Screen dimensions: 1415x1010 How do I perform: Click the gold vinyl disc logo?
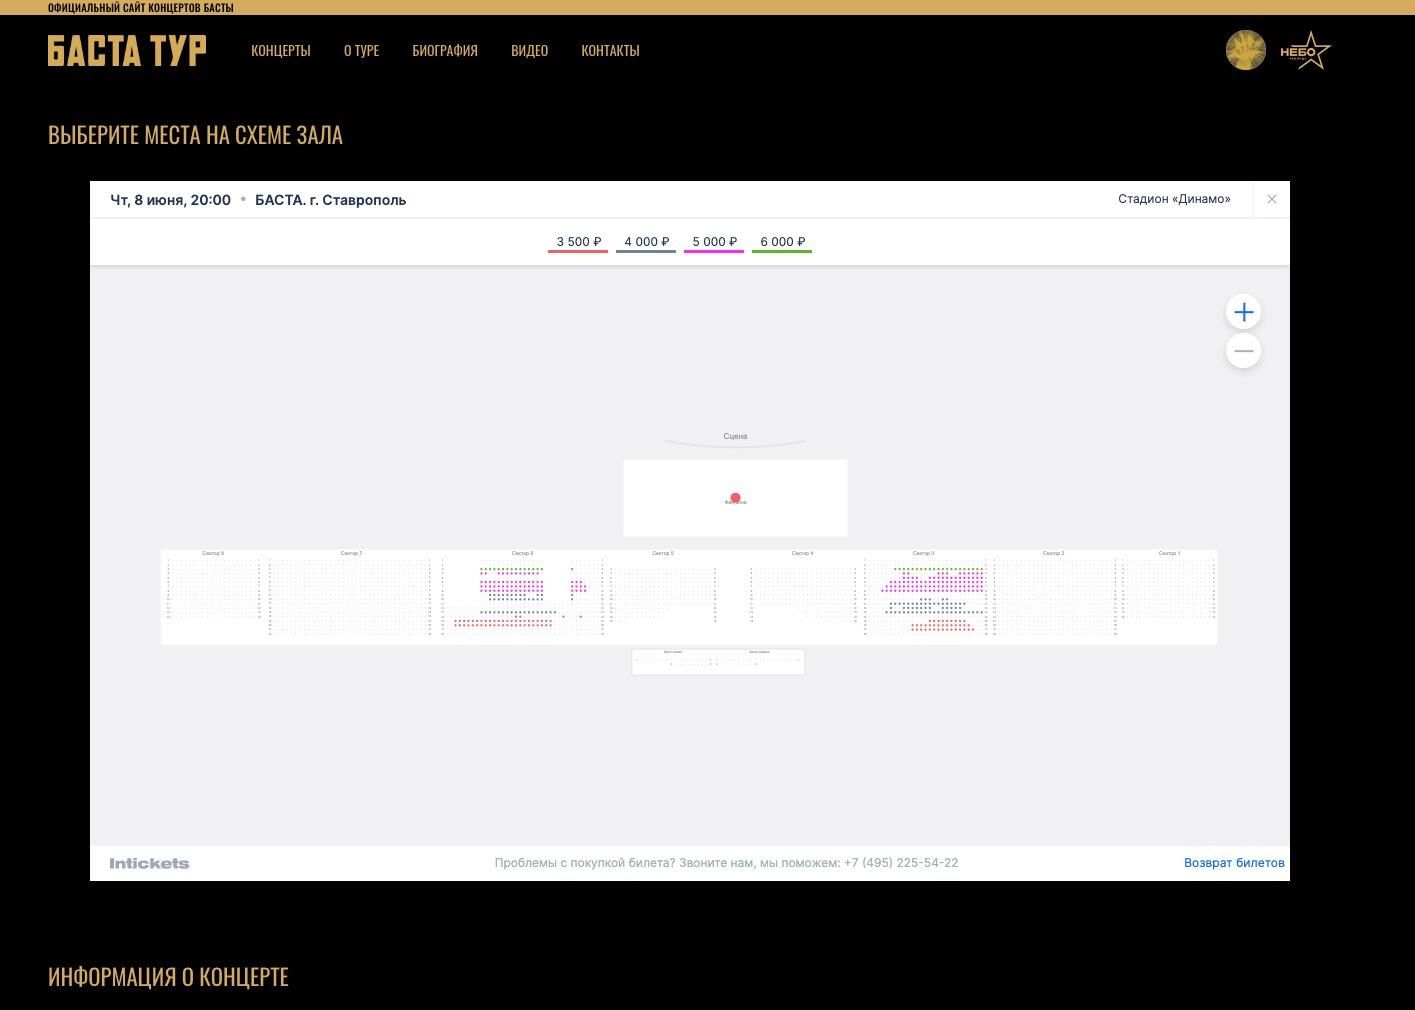pyautogui.click(x=1246, y=50)
